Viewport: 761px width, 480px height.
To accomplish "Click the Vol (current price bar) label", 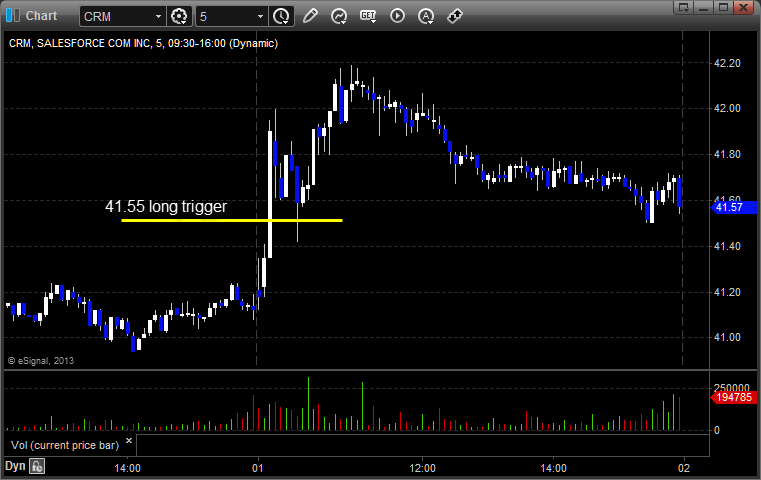I will click(65, 445).
